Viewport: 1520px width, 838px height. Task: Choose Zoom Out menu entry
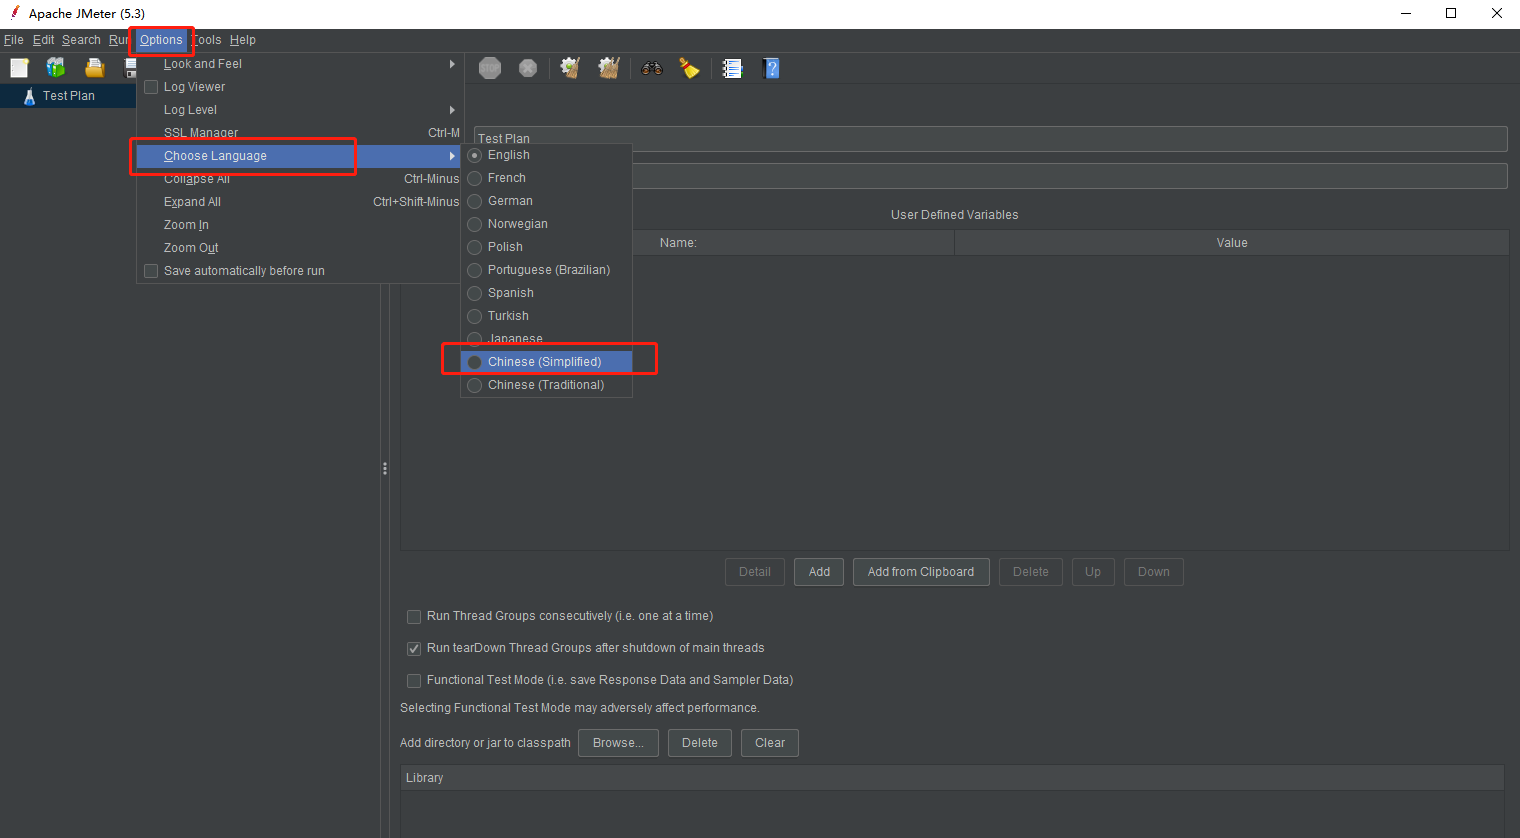298,248
